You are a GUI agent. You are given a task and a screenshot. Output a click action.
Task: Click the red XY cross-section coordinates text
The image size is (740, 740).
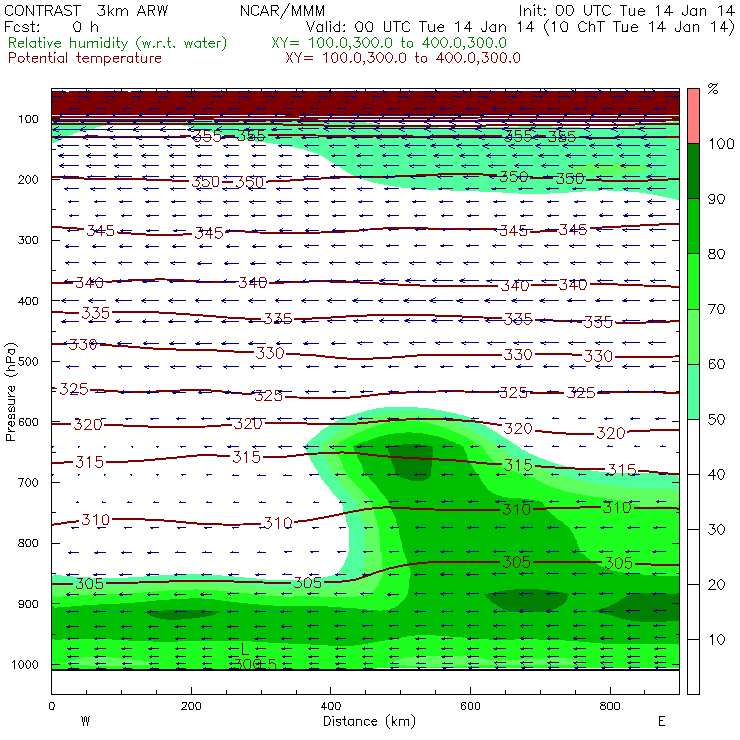click(403, 58)
